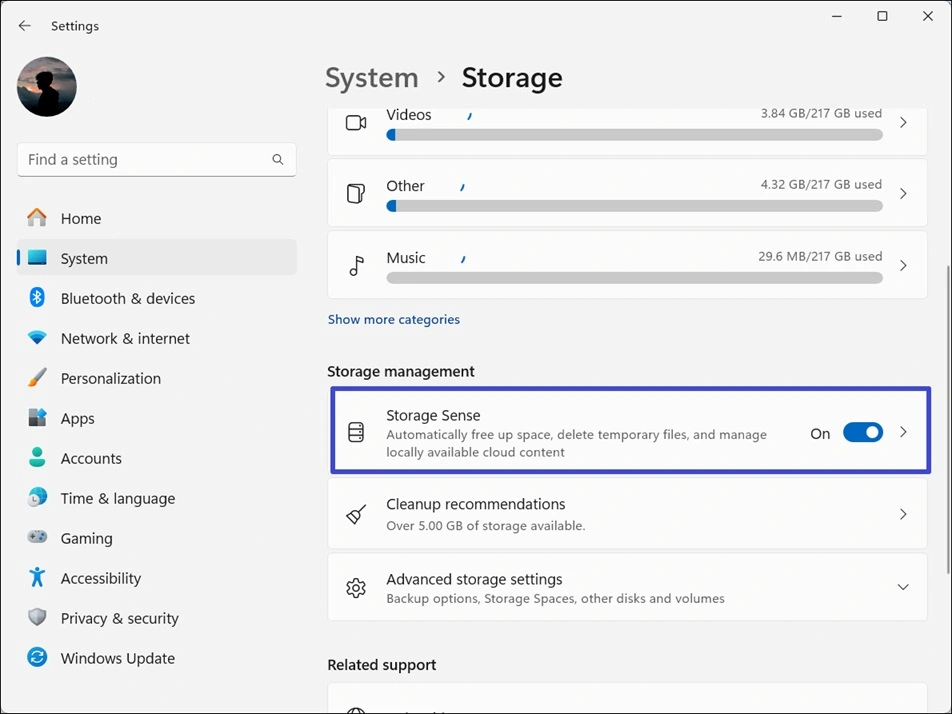Screen dimensions: 952x714
Task: Click the Accessibility person icon
Action: point(37,578)
